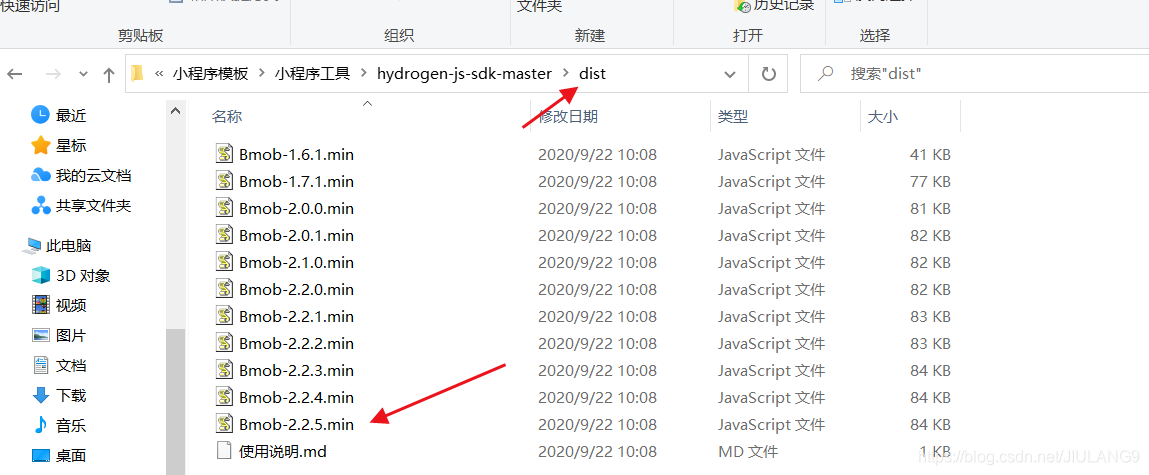Expand subfolders arrow after 小程序工具
1149x475 pixels.
[x=363, y=73]
